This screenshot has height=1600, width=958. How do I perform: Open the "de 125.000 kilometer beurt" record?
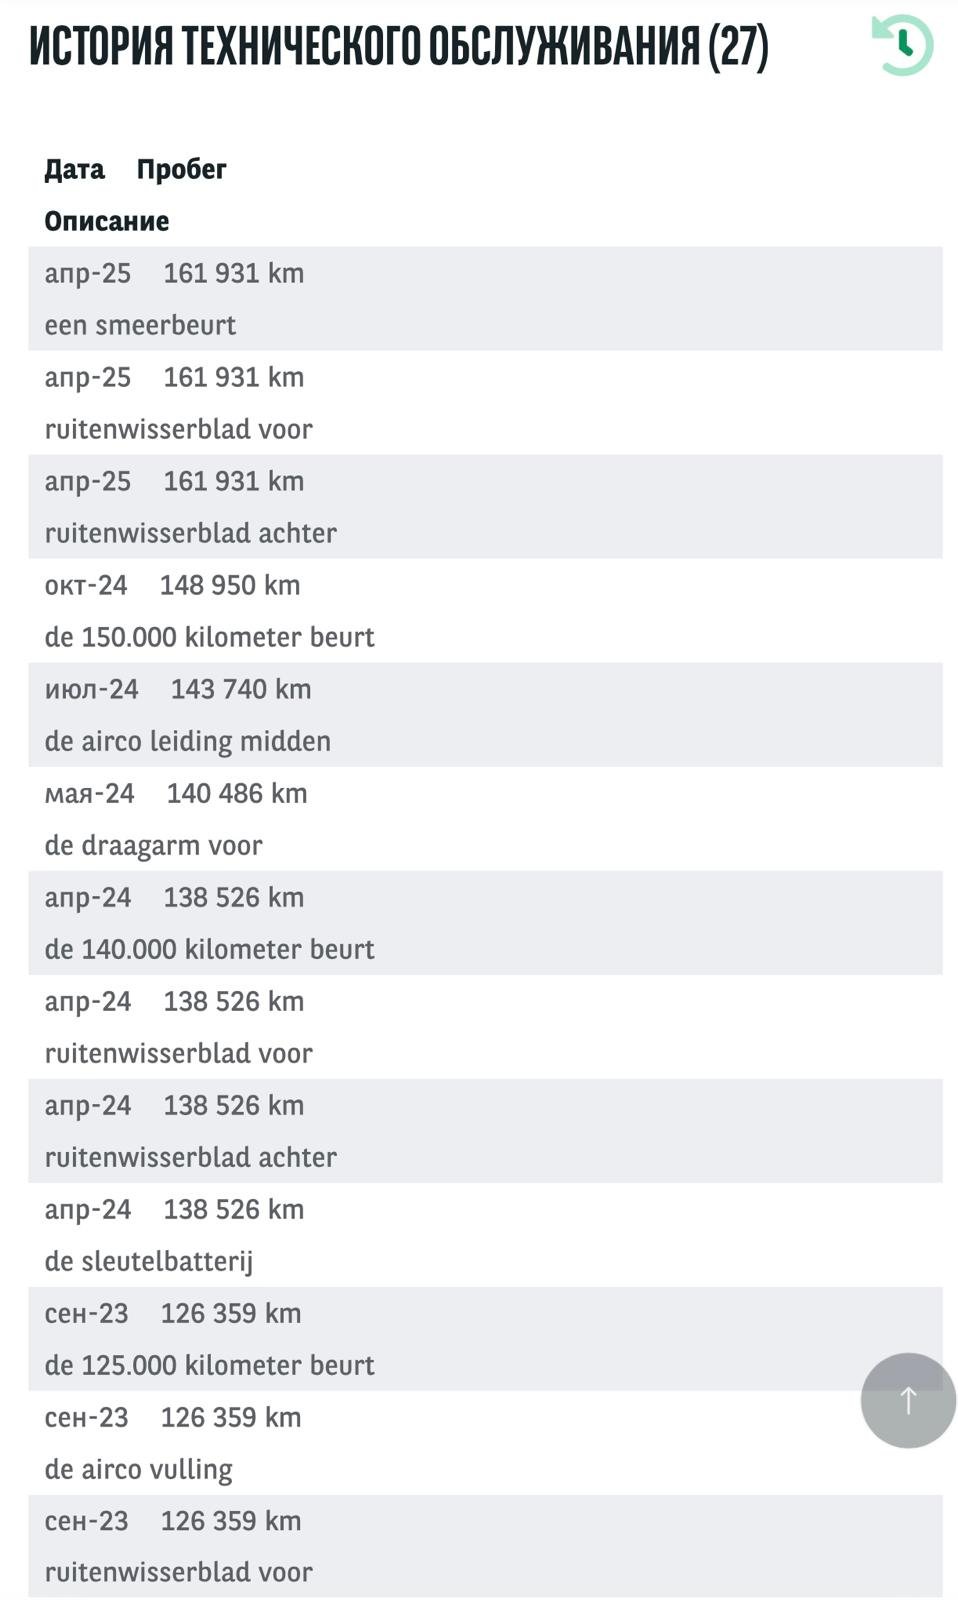(209, 1365)
